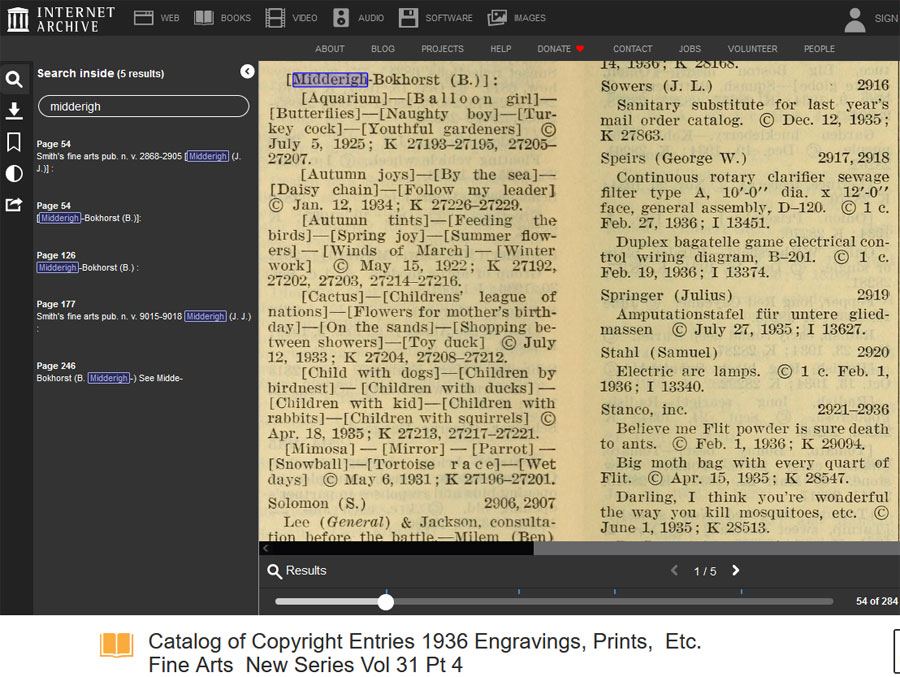Open the user account icon

[855, 18]
